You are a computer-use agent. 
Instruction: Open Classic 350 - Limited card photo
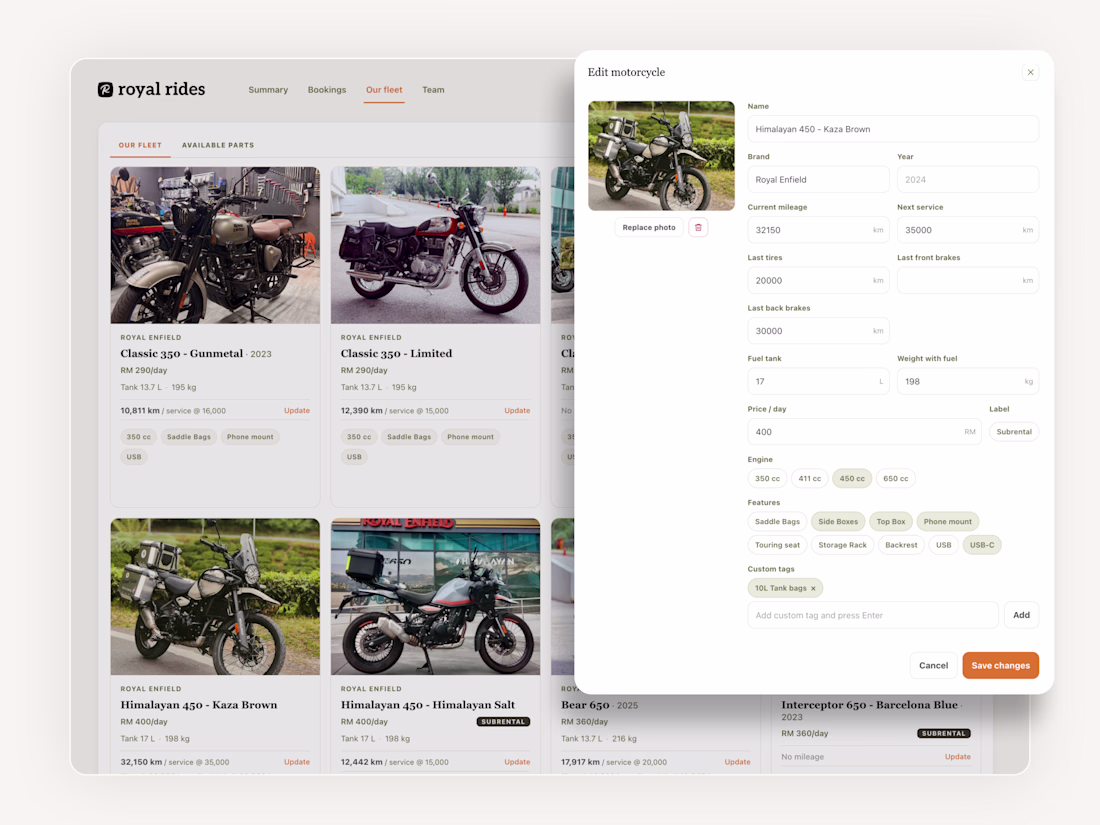pyautogui.click(x=436, y=245)
